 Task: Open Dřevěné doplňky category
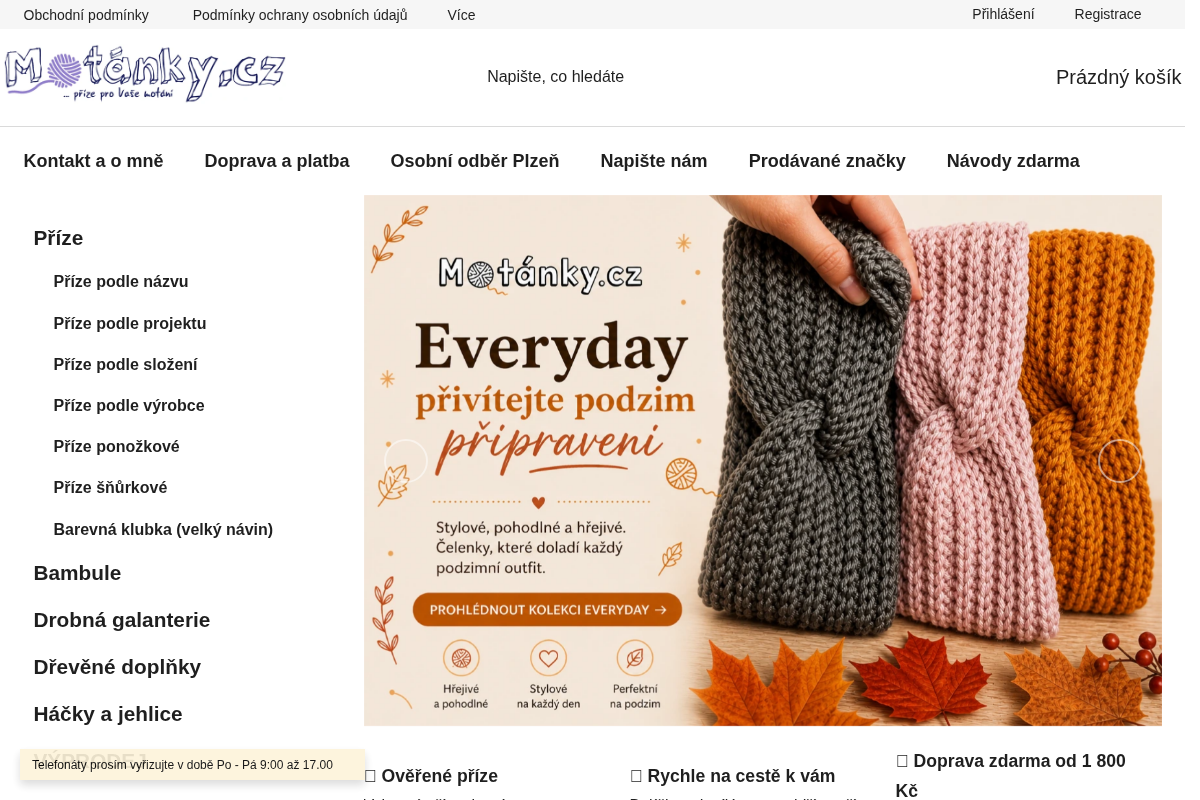tap(117, 667)
